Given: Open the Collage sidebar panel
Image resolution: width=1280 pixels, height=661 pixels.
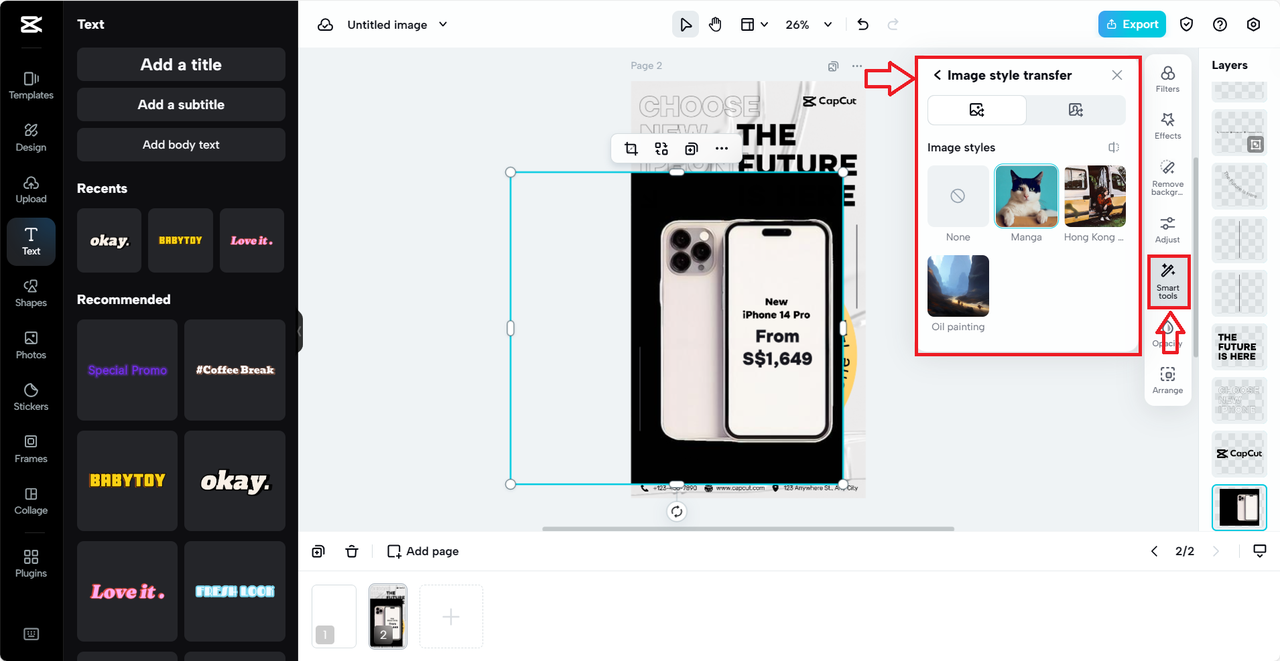Looking at the screenshot, I should [x=31, y=501].
